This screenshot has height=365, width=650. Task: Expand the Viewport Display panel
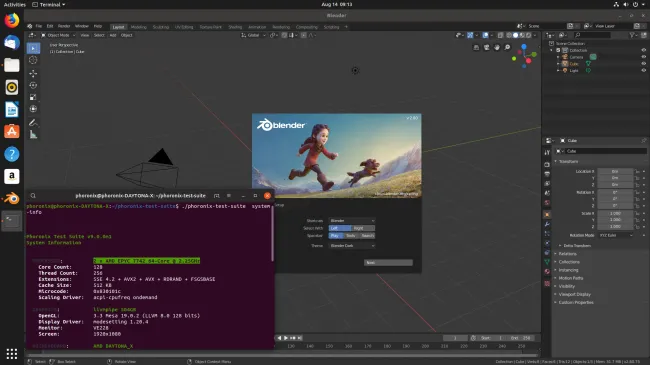574,294
